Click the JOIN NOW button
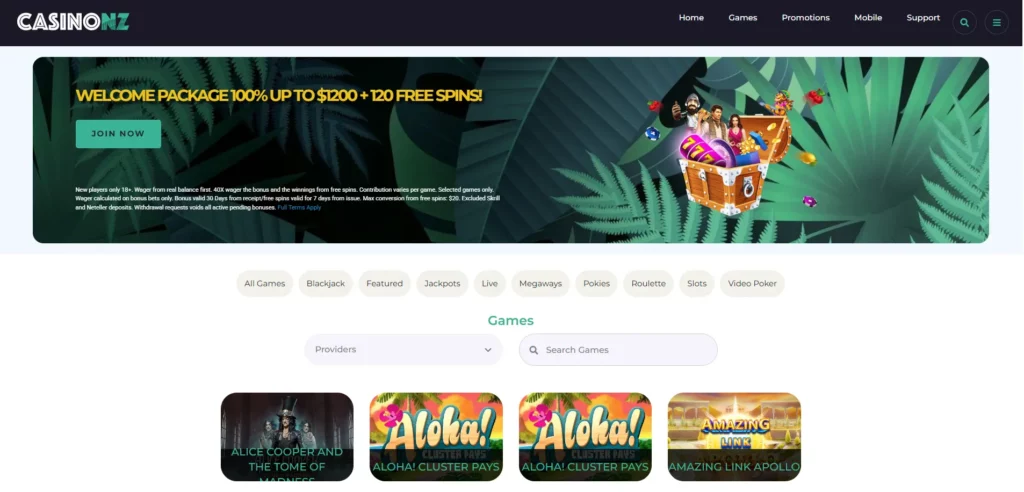Image resolution: width=1024 pixels, height=492 pixels. point(118,134)
